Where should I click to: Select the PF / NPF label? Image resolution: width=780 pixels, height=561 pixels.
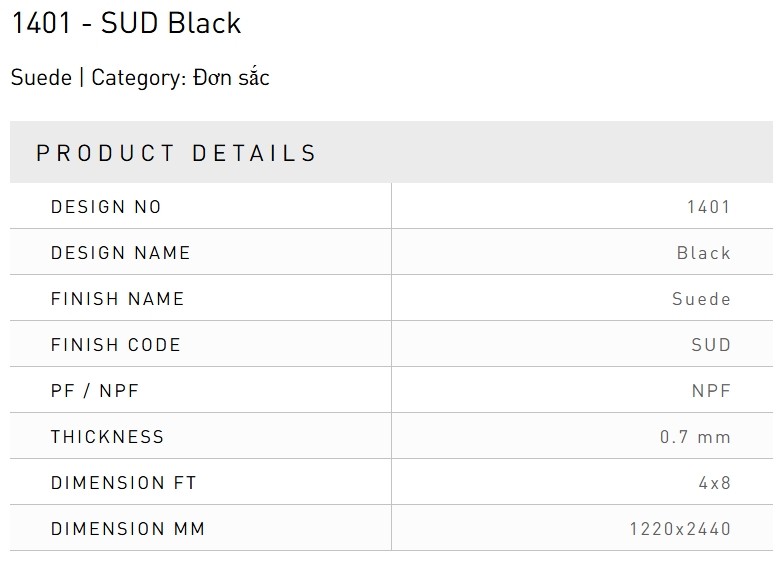coord(95,391)
